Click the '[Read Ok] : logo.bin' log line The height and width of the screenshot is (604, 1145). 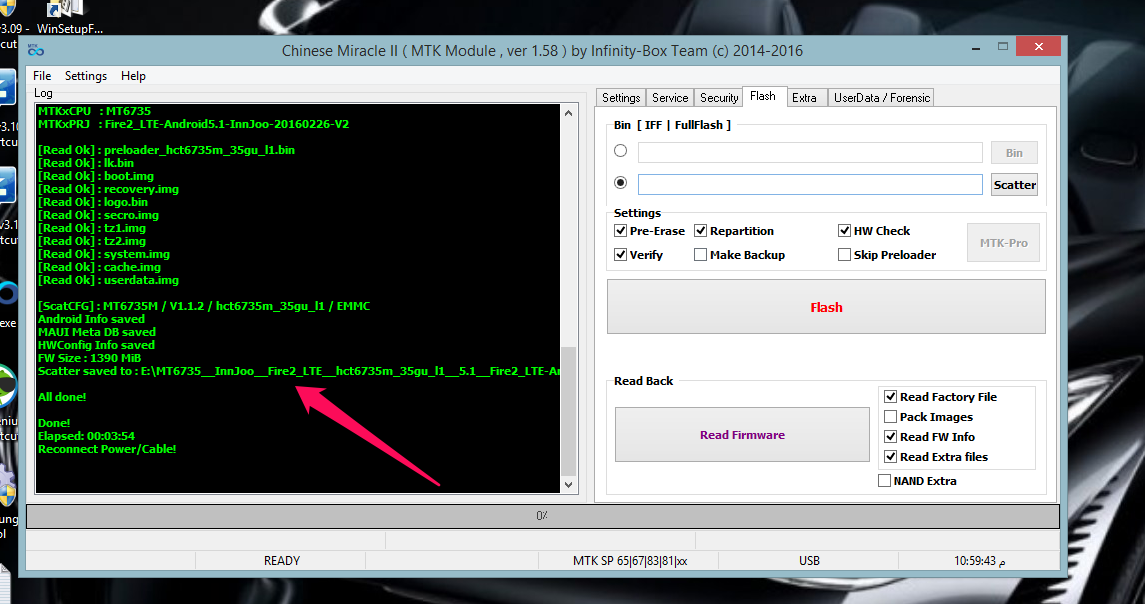point(93,202)
